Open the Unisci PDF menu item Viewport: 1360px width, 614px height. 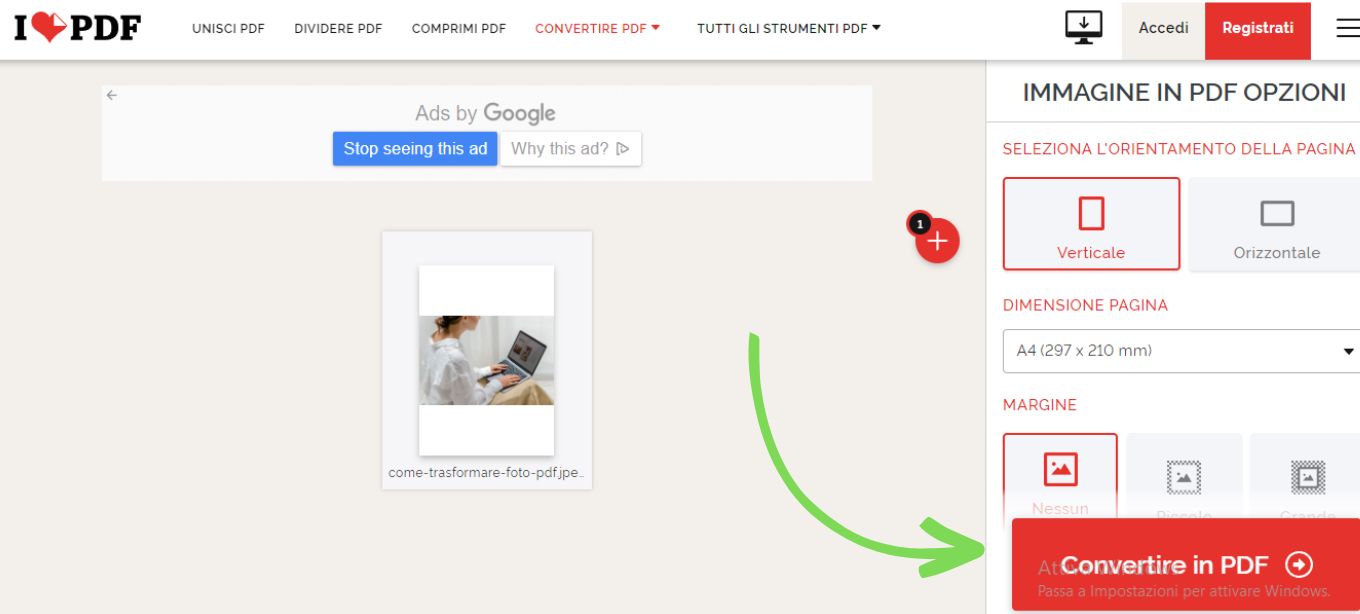(x=228, y=28)
